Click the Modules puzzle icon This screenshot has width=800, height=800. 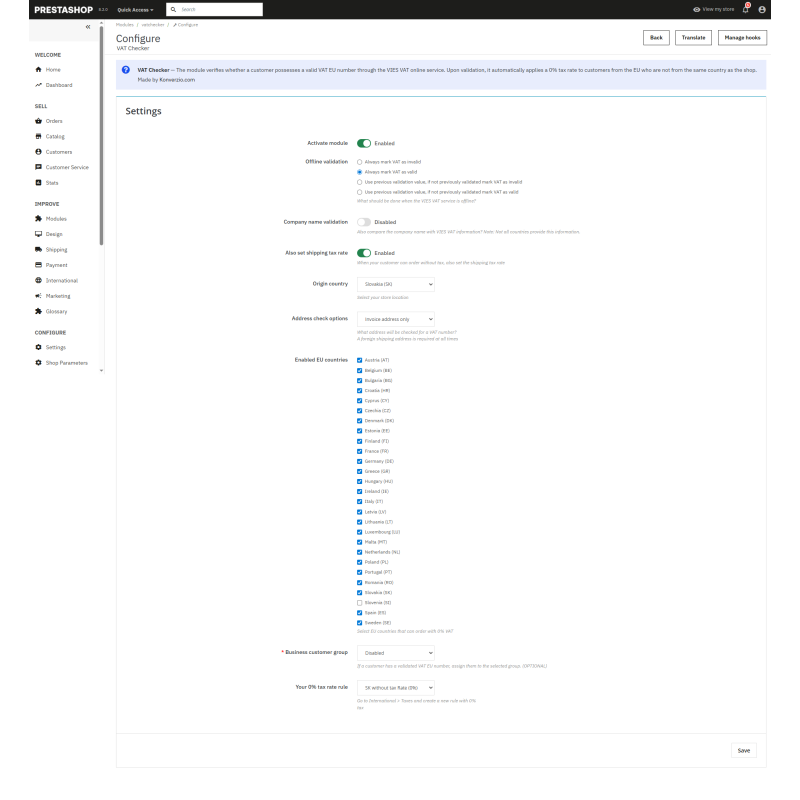pyautogui.click(x=38, y=218)
